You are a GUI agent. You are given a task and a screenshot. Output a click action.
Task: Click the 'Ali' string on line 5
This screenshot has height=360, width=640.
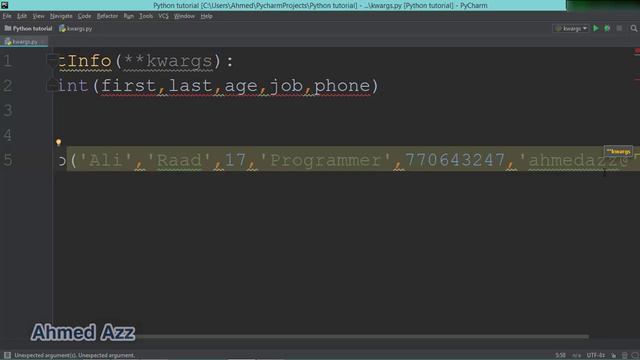[x=106, y=160]
